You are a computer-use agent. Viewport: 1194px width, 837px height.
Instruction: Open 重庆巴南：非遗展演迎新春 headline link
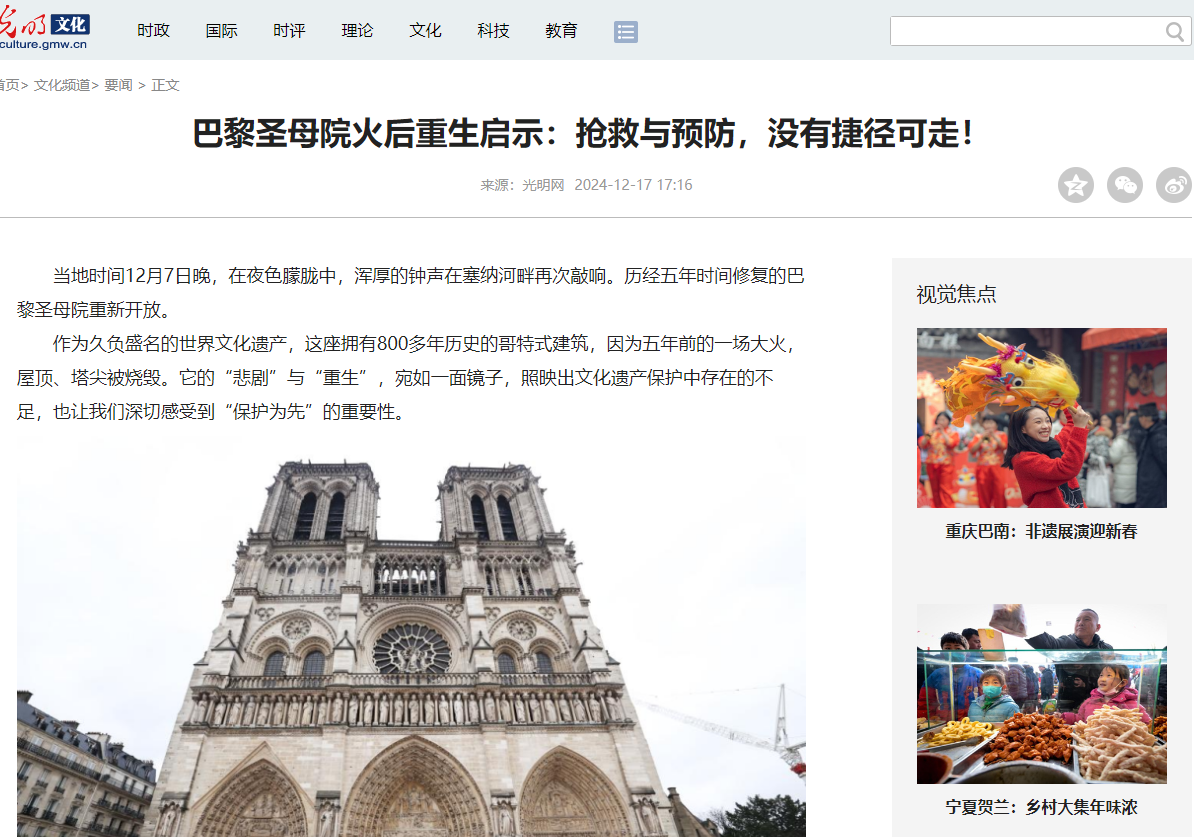1041,532
